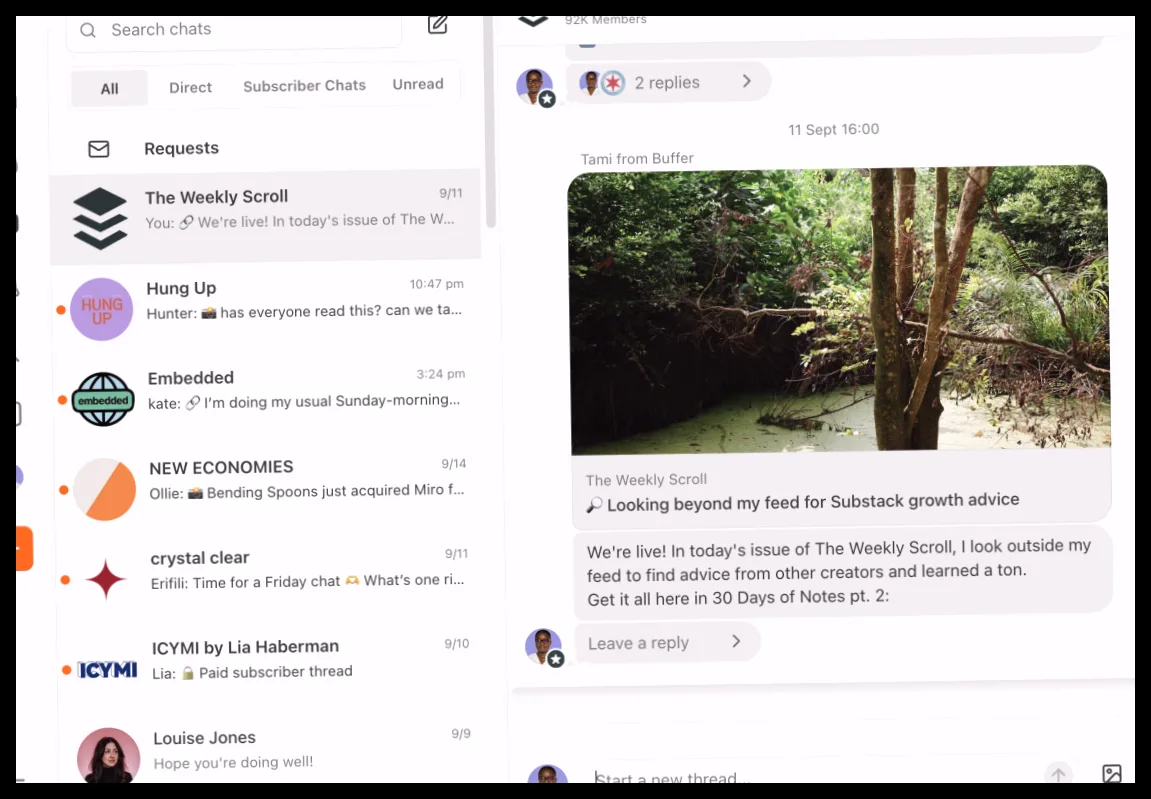Screen dimensions: 1151x799
Task: Select the All chats tab
Action: tap(109, 89)
